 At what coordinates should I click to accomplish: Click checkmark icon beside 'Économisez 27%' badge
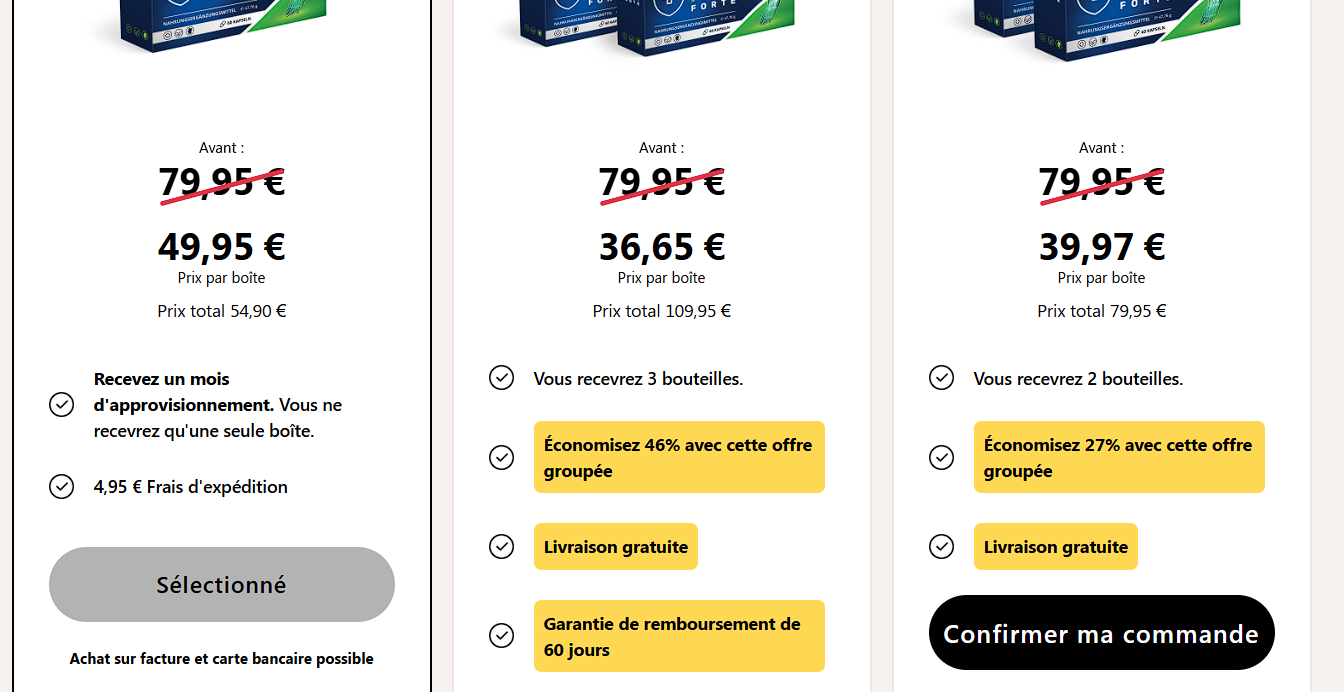(941, 457)
